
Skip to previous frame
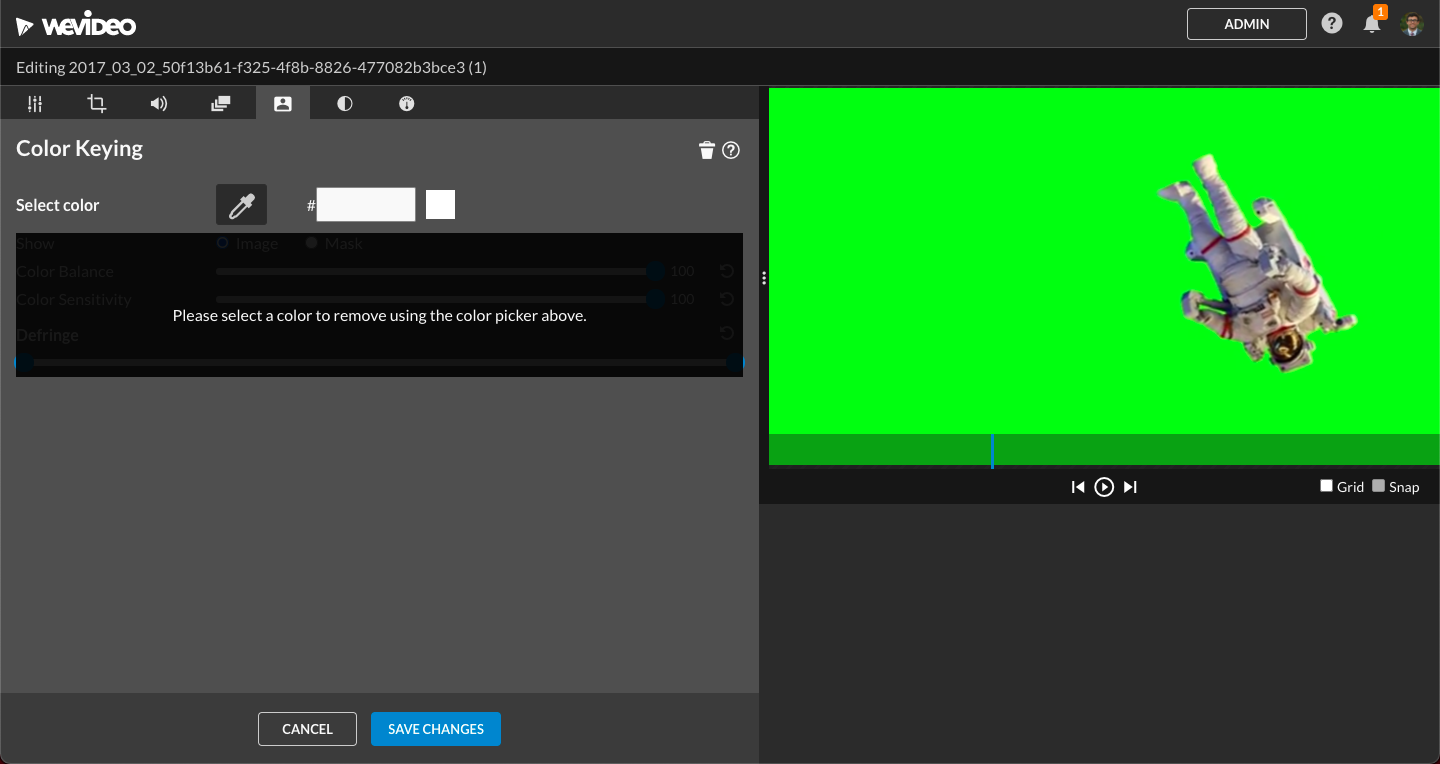[x=1078, y=487]
